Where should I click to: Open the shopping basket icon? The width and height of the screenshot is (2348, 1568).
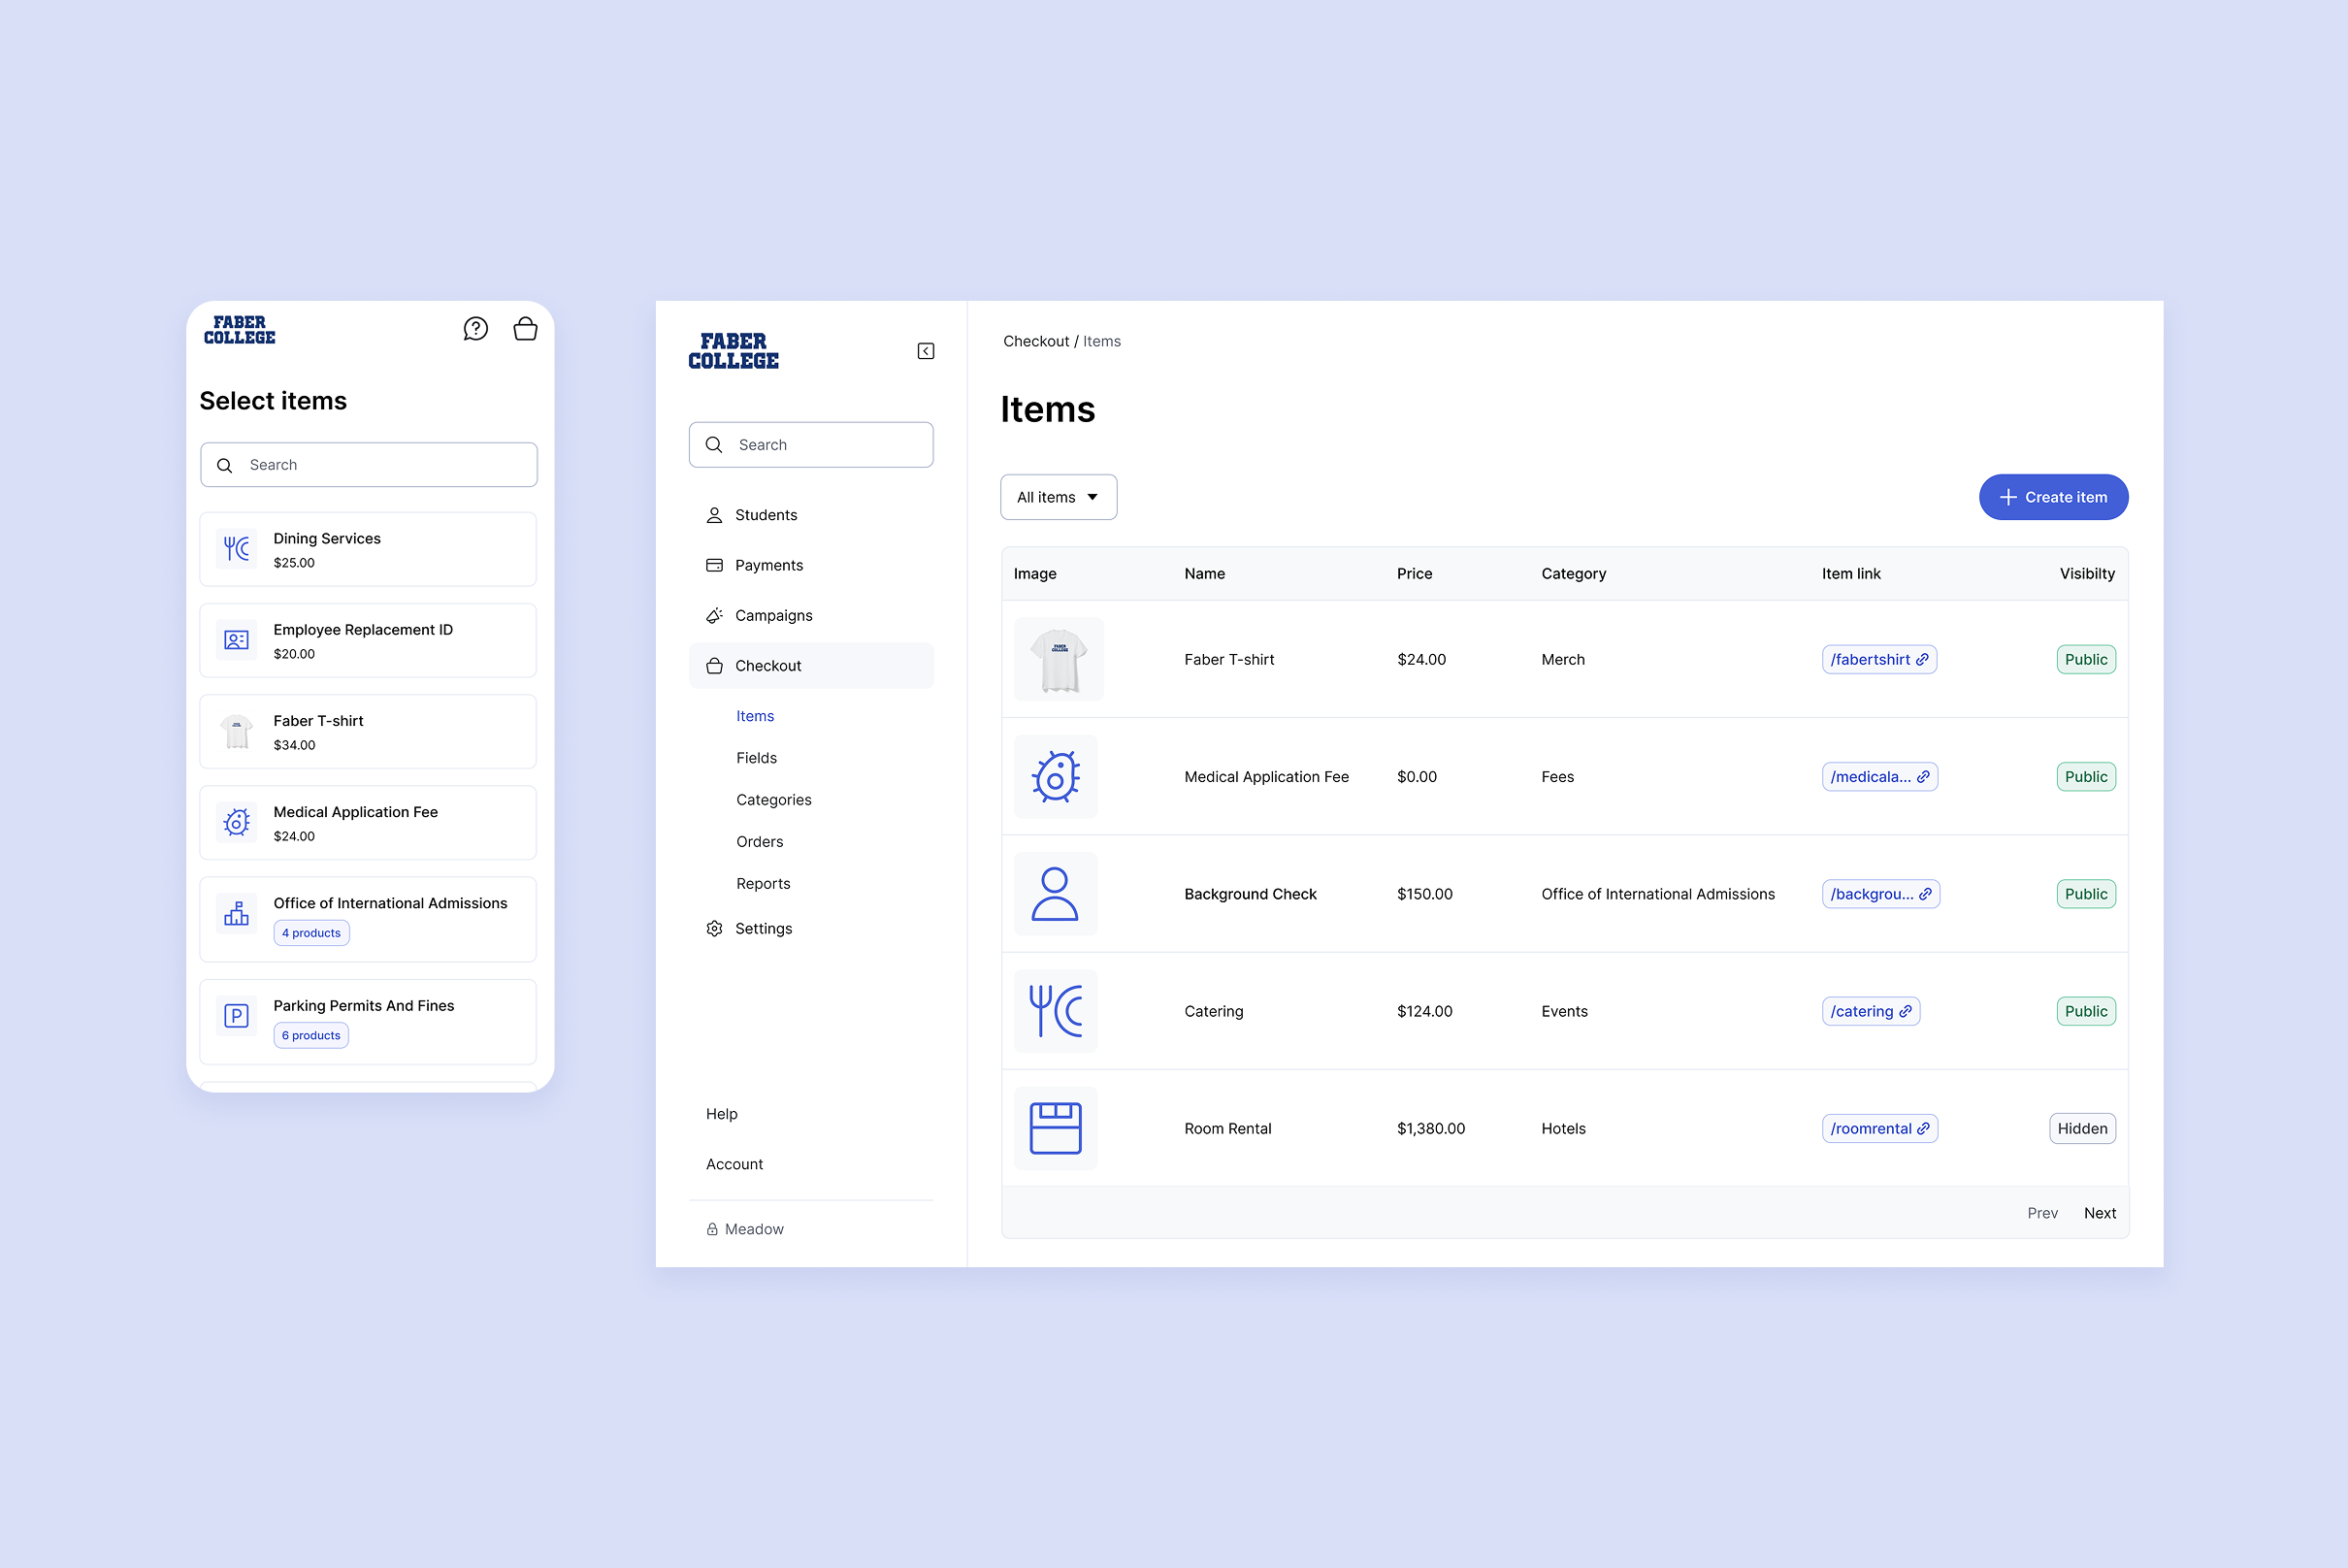point(525,329)
